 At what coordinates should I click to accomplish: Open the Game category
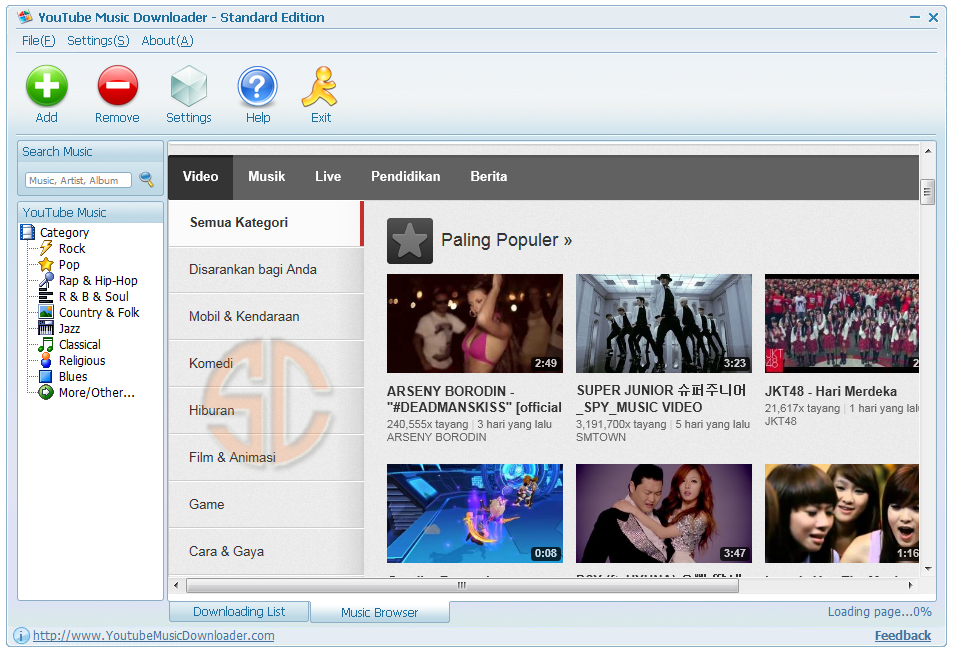[266, 504]
